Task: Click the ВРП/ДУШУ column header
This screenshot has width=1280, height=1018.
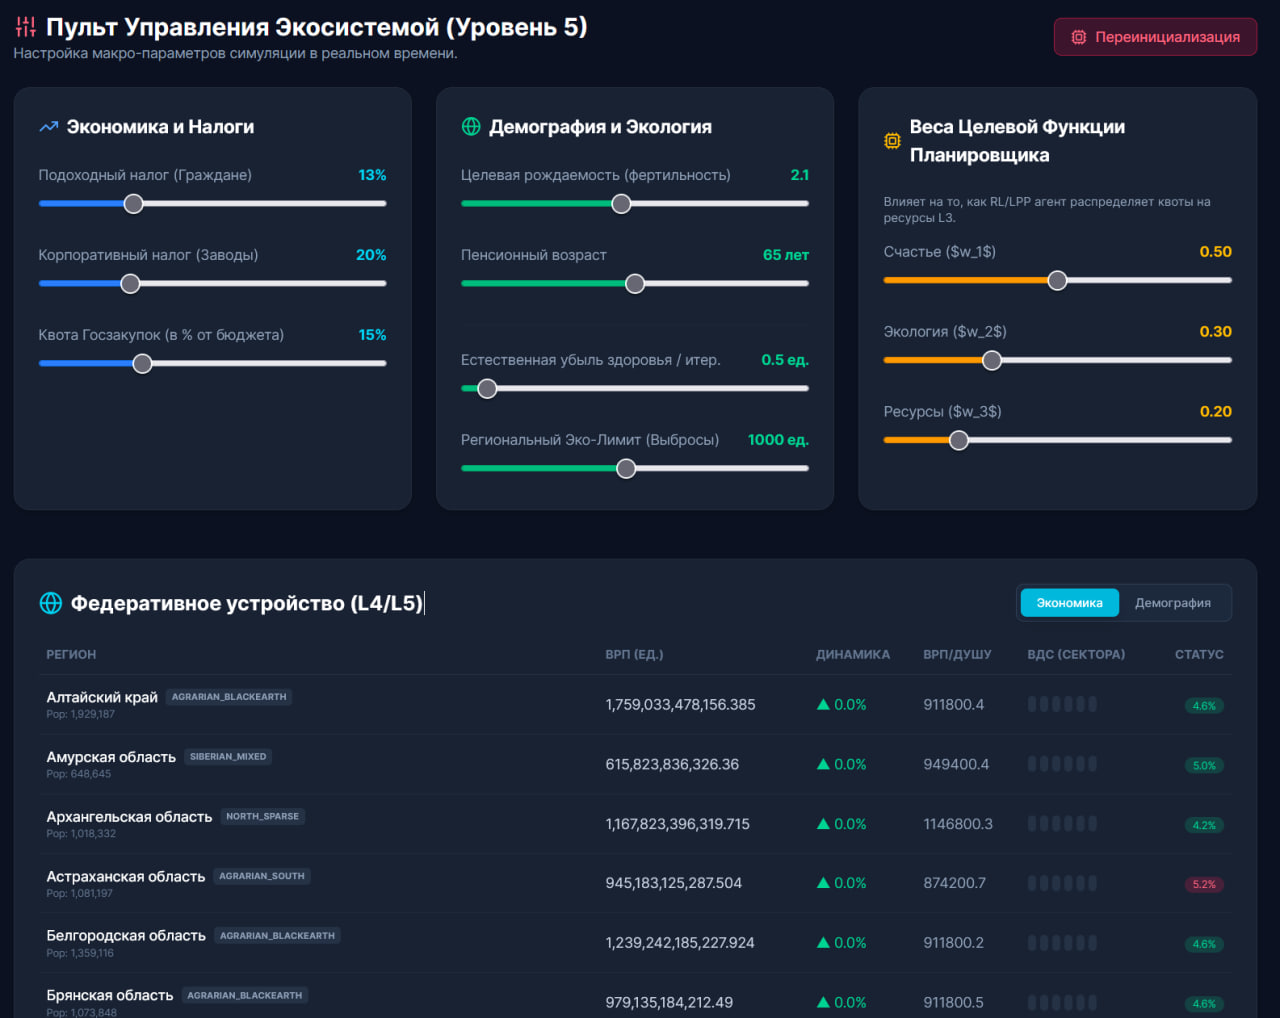Action: coord(957,654)
